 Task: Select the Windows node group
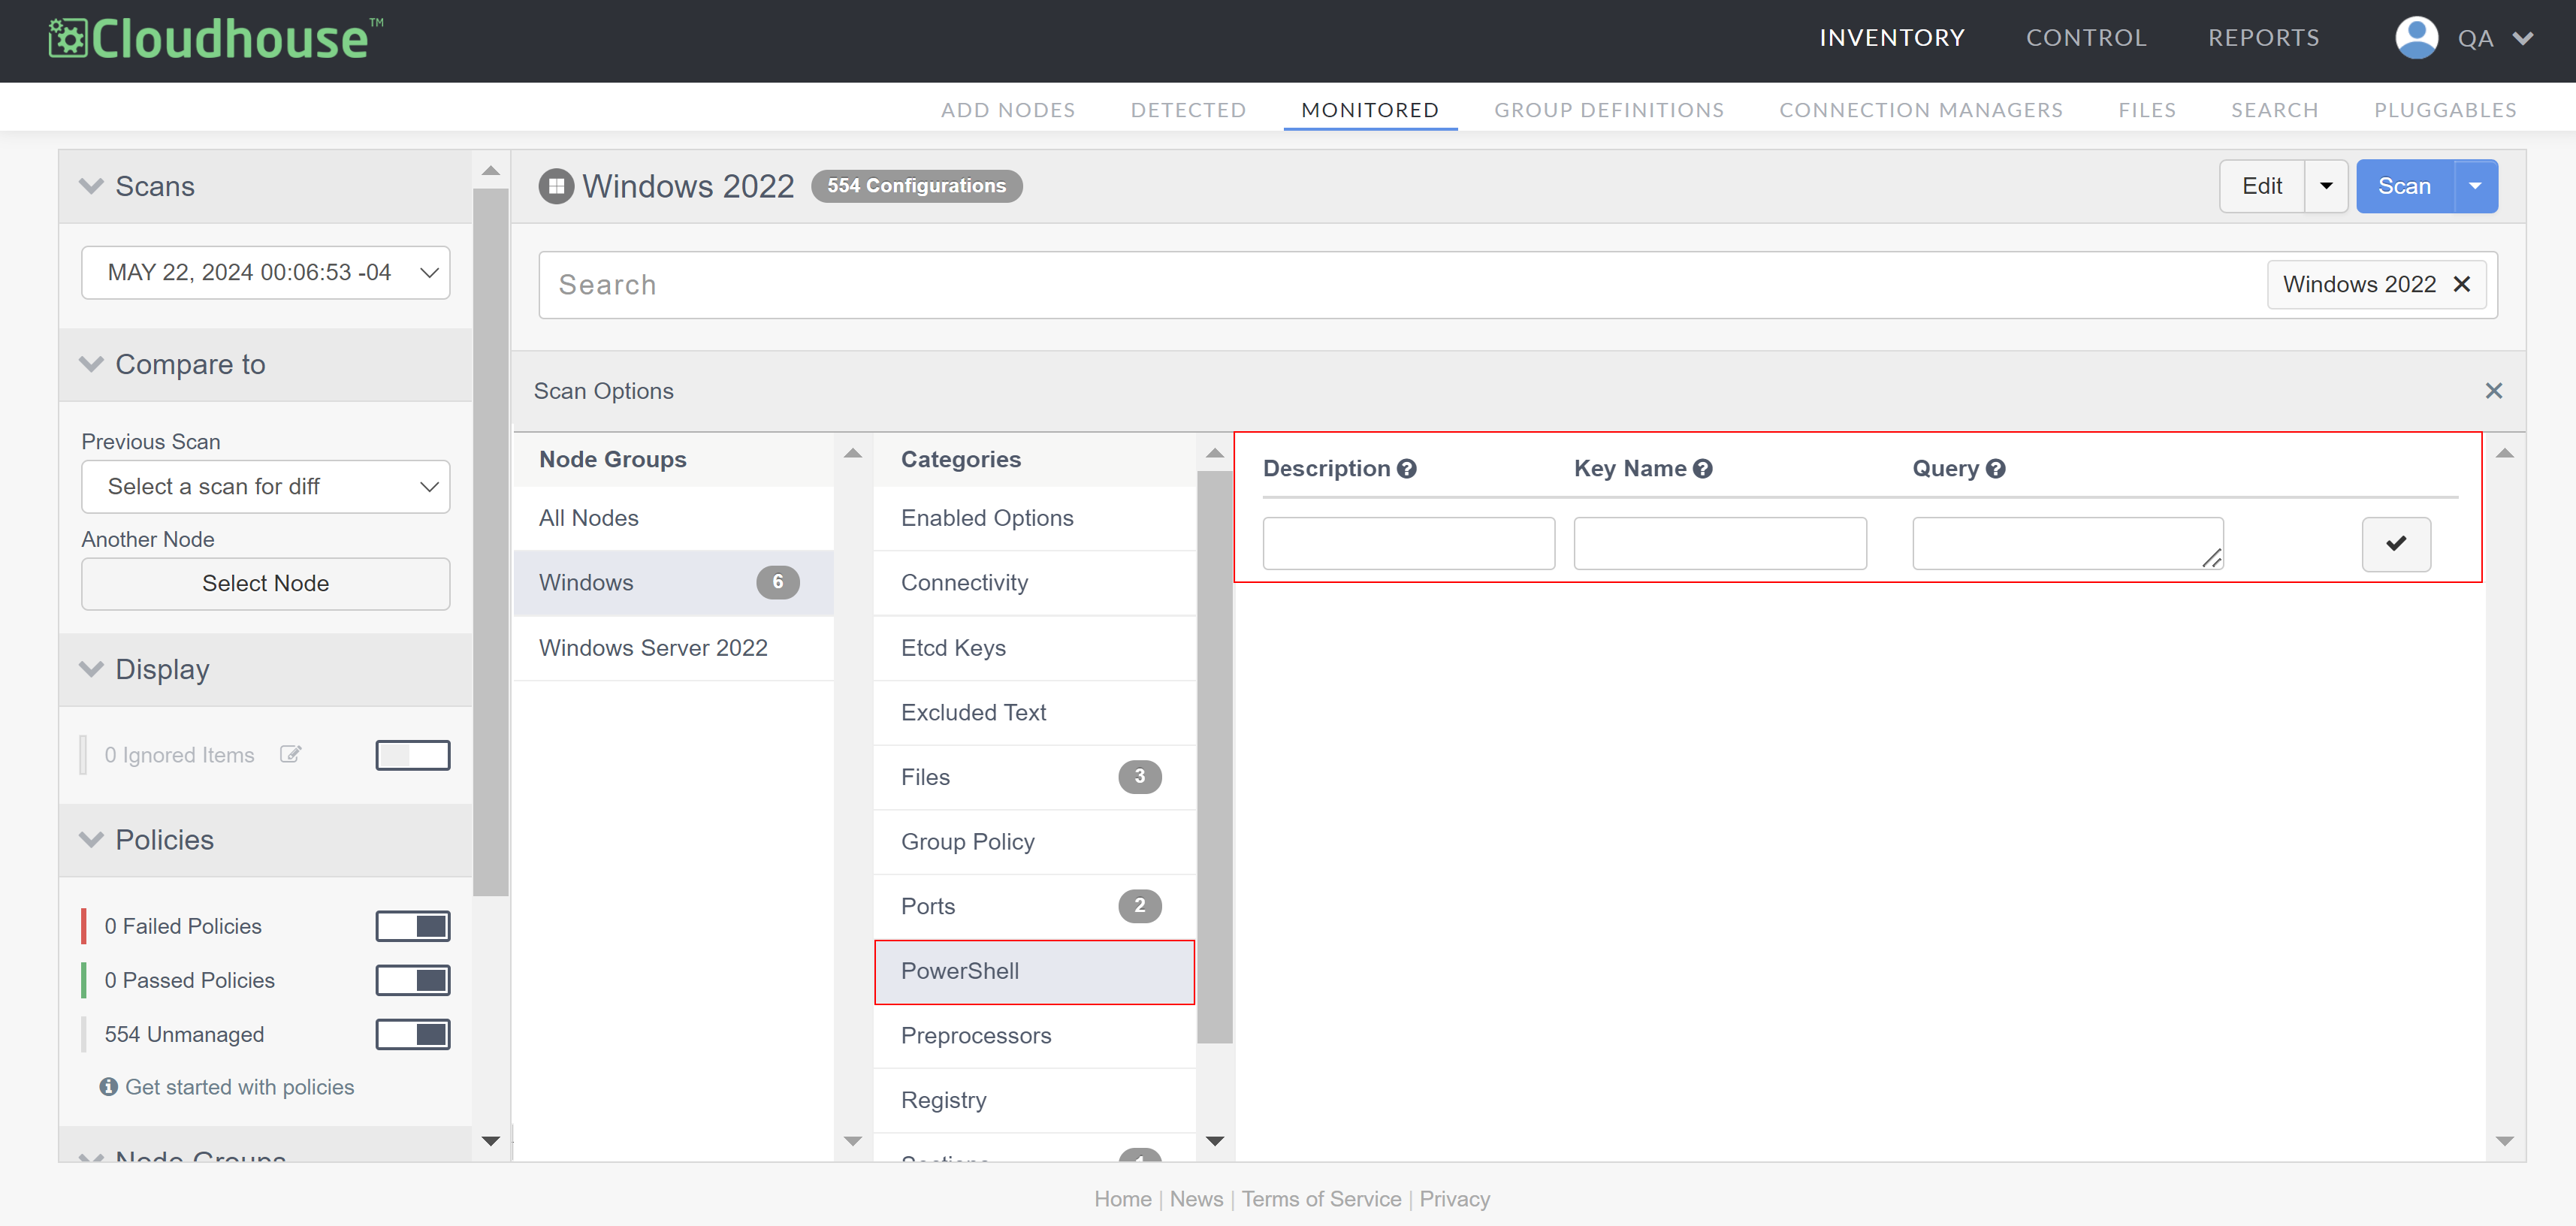coord(674,583)
